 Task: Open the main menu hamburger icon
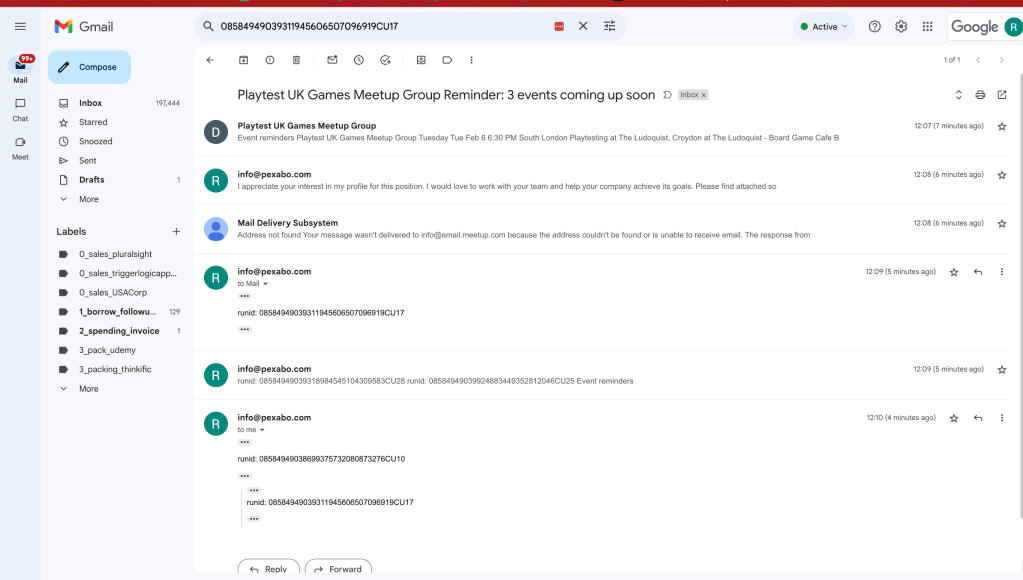point(20,27)
